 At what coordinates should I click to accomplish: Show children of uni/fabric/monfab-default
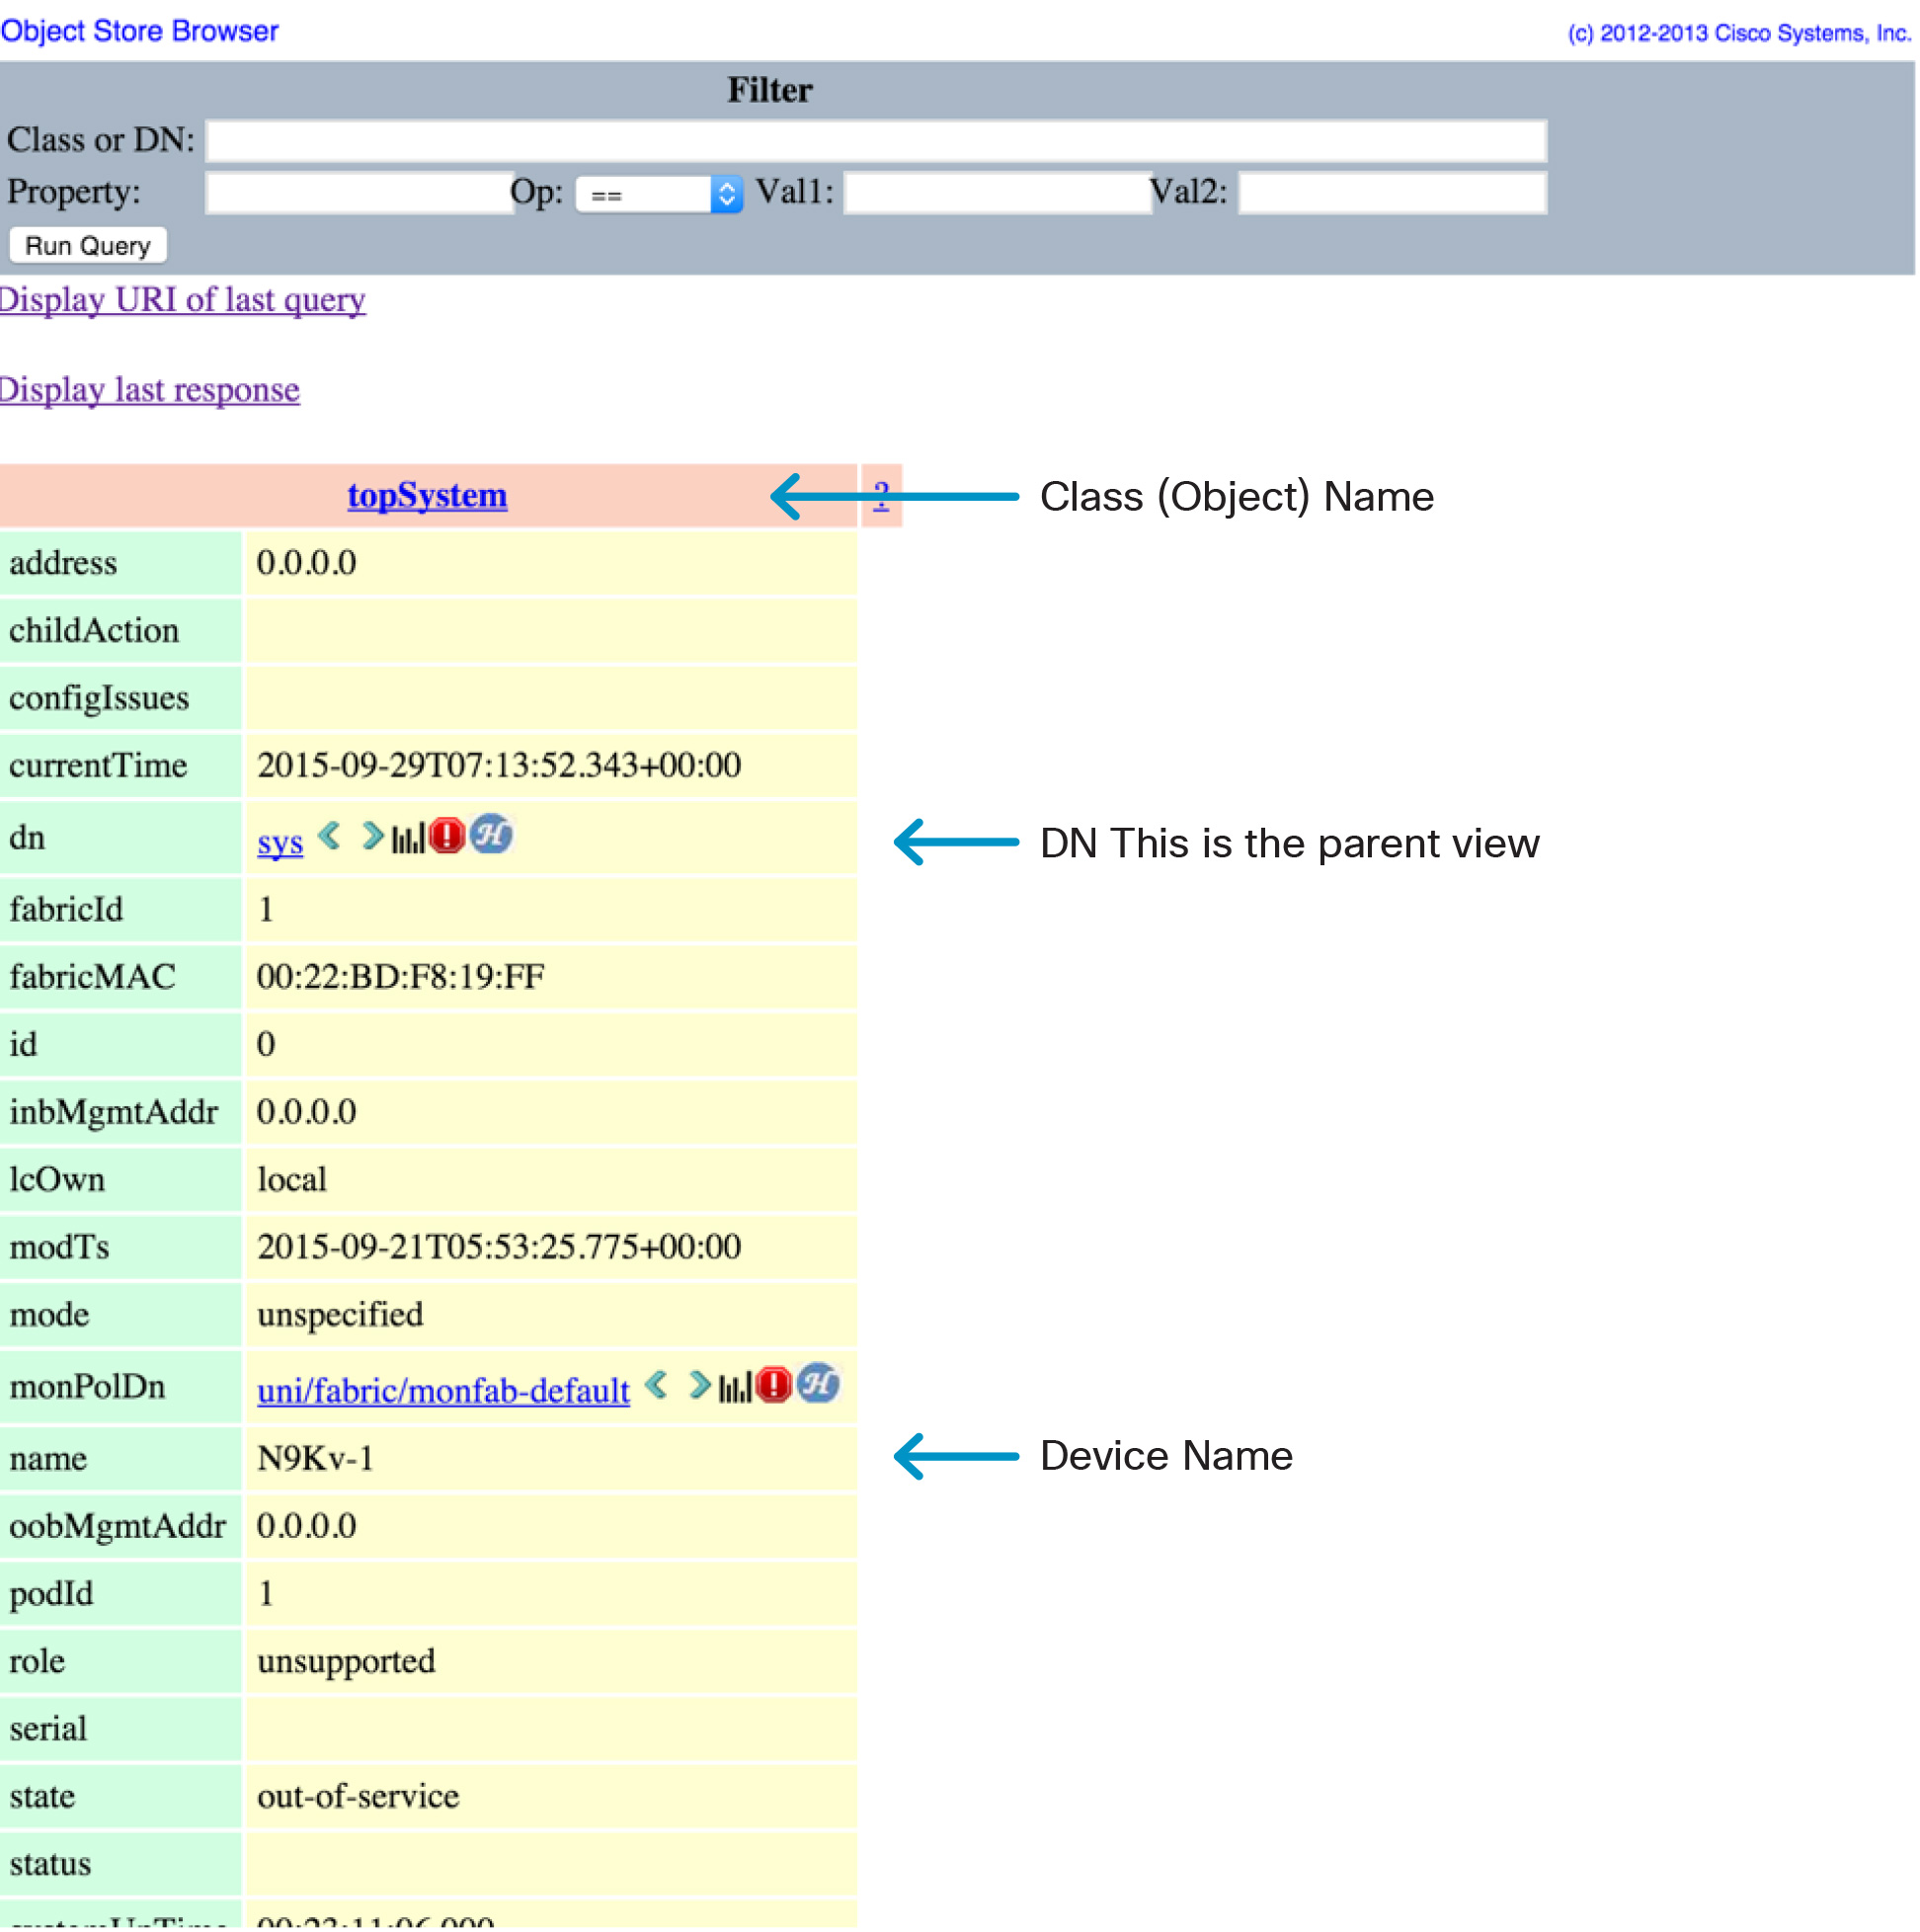click(700, 1386)
